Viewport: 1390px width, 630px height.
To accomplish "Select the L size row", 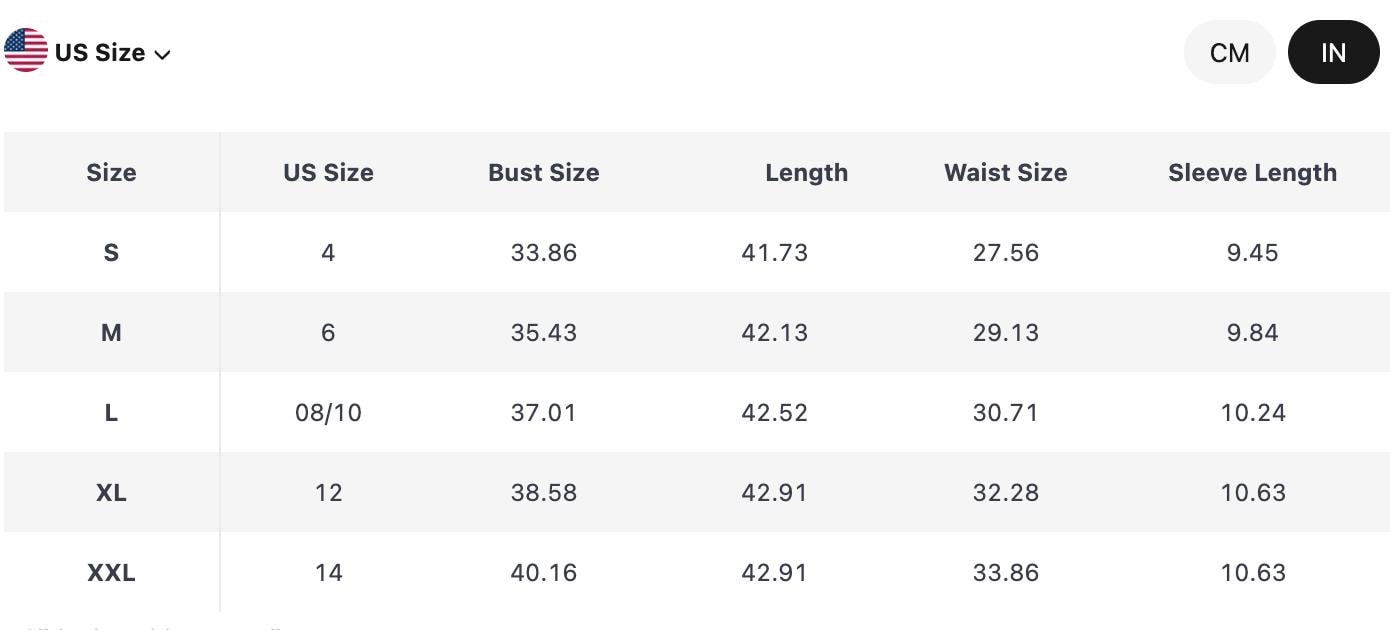I will (697, 412).
